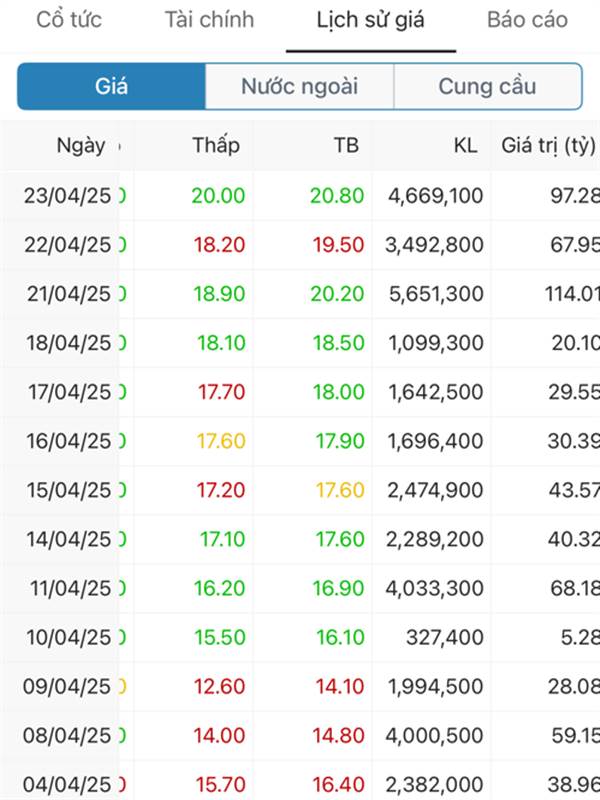Screen dimensions: 600x800
Task: Click low price 14.00
Action: (219, 735)
